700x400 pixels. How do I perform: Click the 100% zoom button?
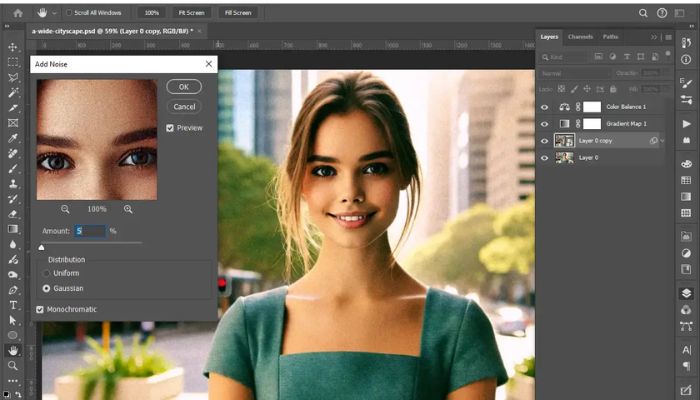pos(151,13)
